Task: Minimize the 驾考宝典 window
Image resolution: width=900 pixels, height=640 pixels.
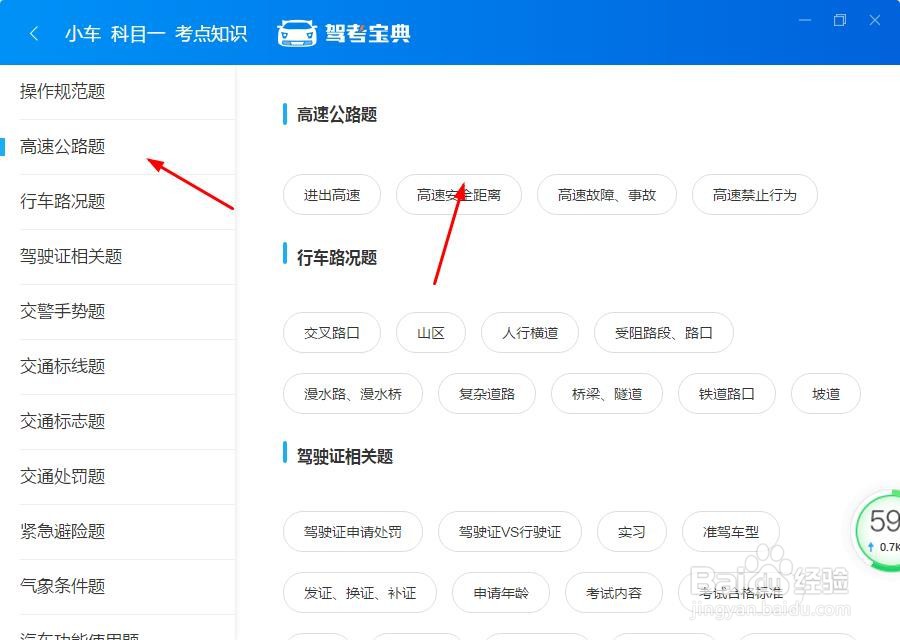Action: click(x=805, y=21)
